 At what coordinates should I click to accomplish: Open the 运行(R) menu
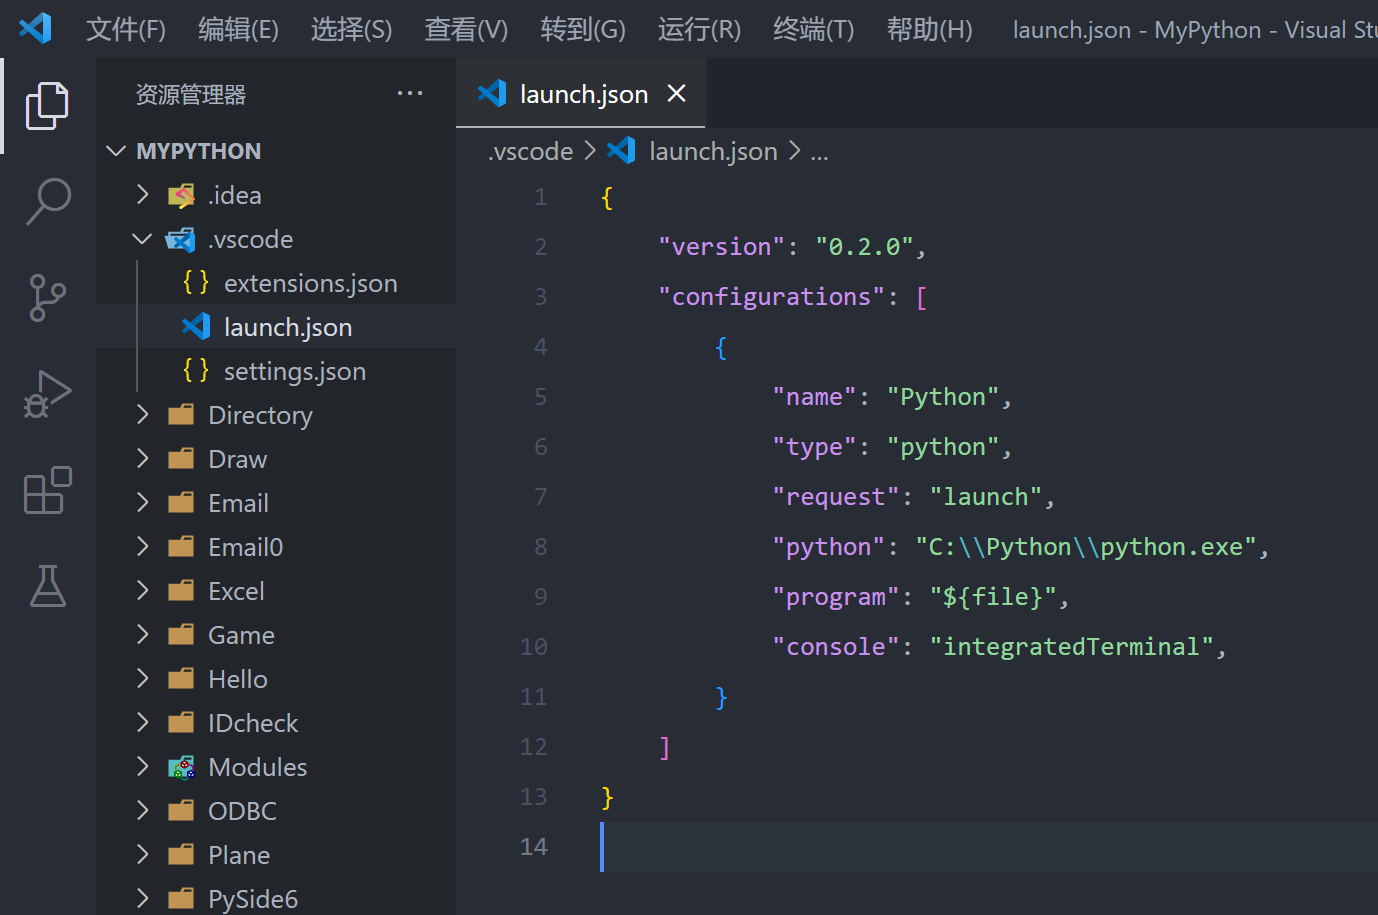(x=699, y=29)
